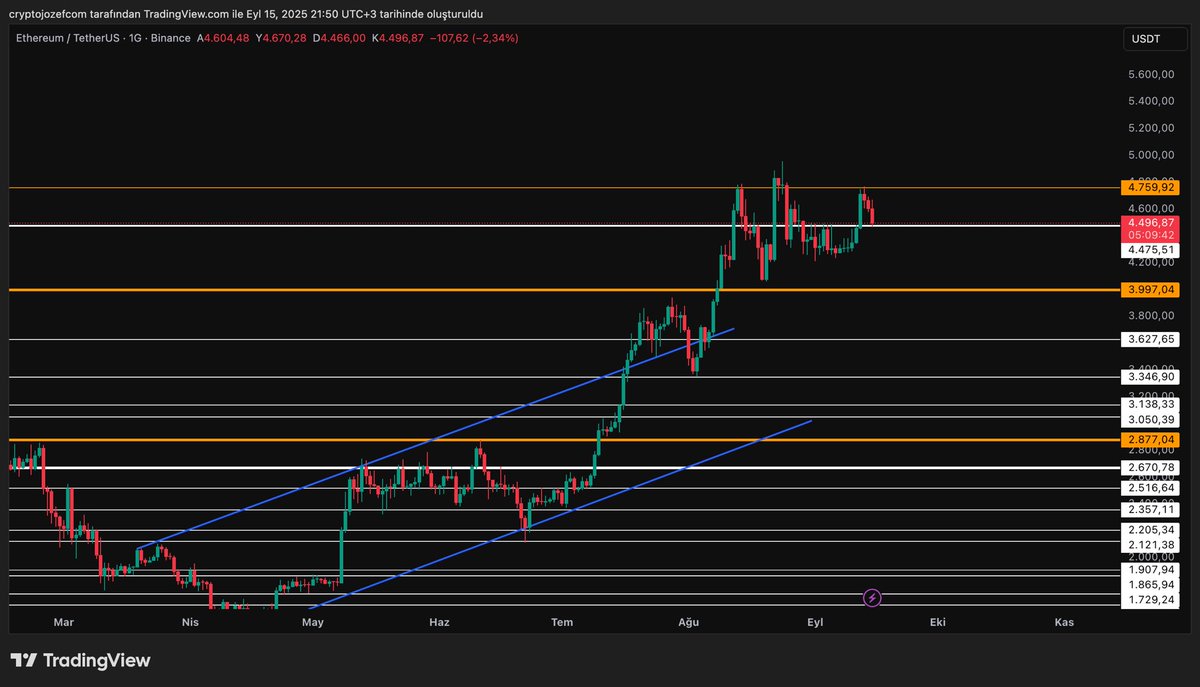This screenshot has height=687, width=1200.
Task: Click the cryptojozefcom attribution header text
Action: pyautogui.click(x=246, y=14)
